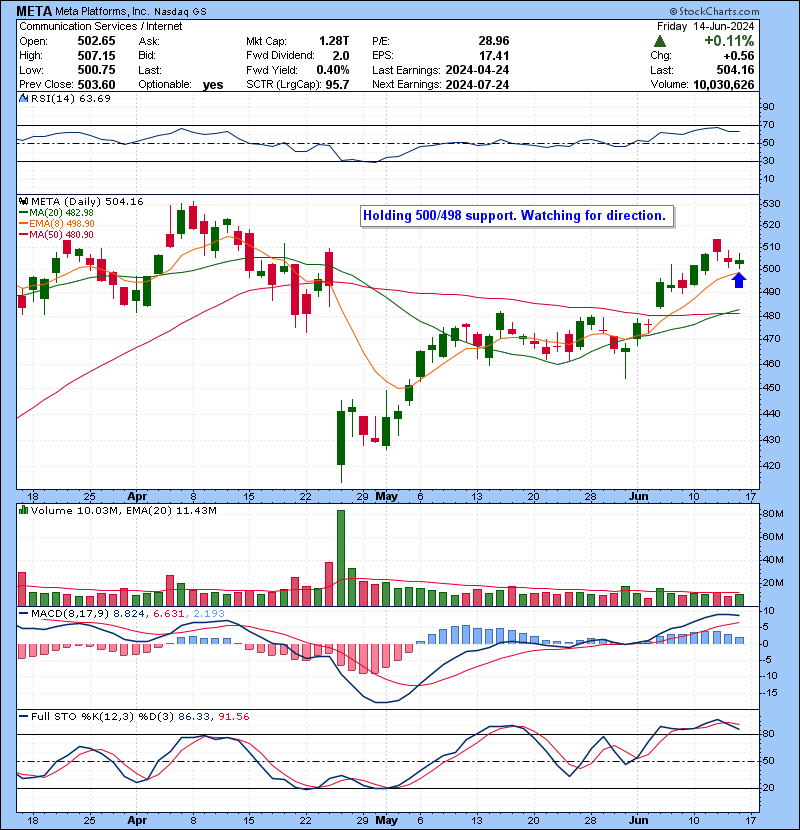Click the '-15' MACD axis label
Image resolution: width=800 pixels, height=830 pixels.
click(769, 692)
